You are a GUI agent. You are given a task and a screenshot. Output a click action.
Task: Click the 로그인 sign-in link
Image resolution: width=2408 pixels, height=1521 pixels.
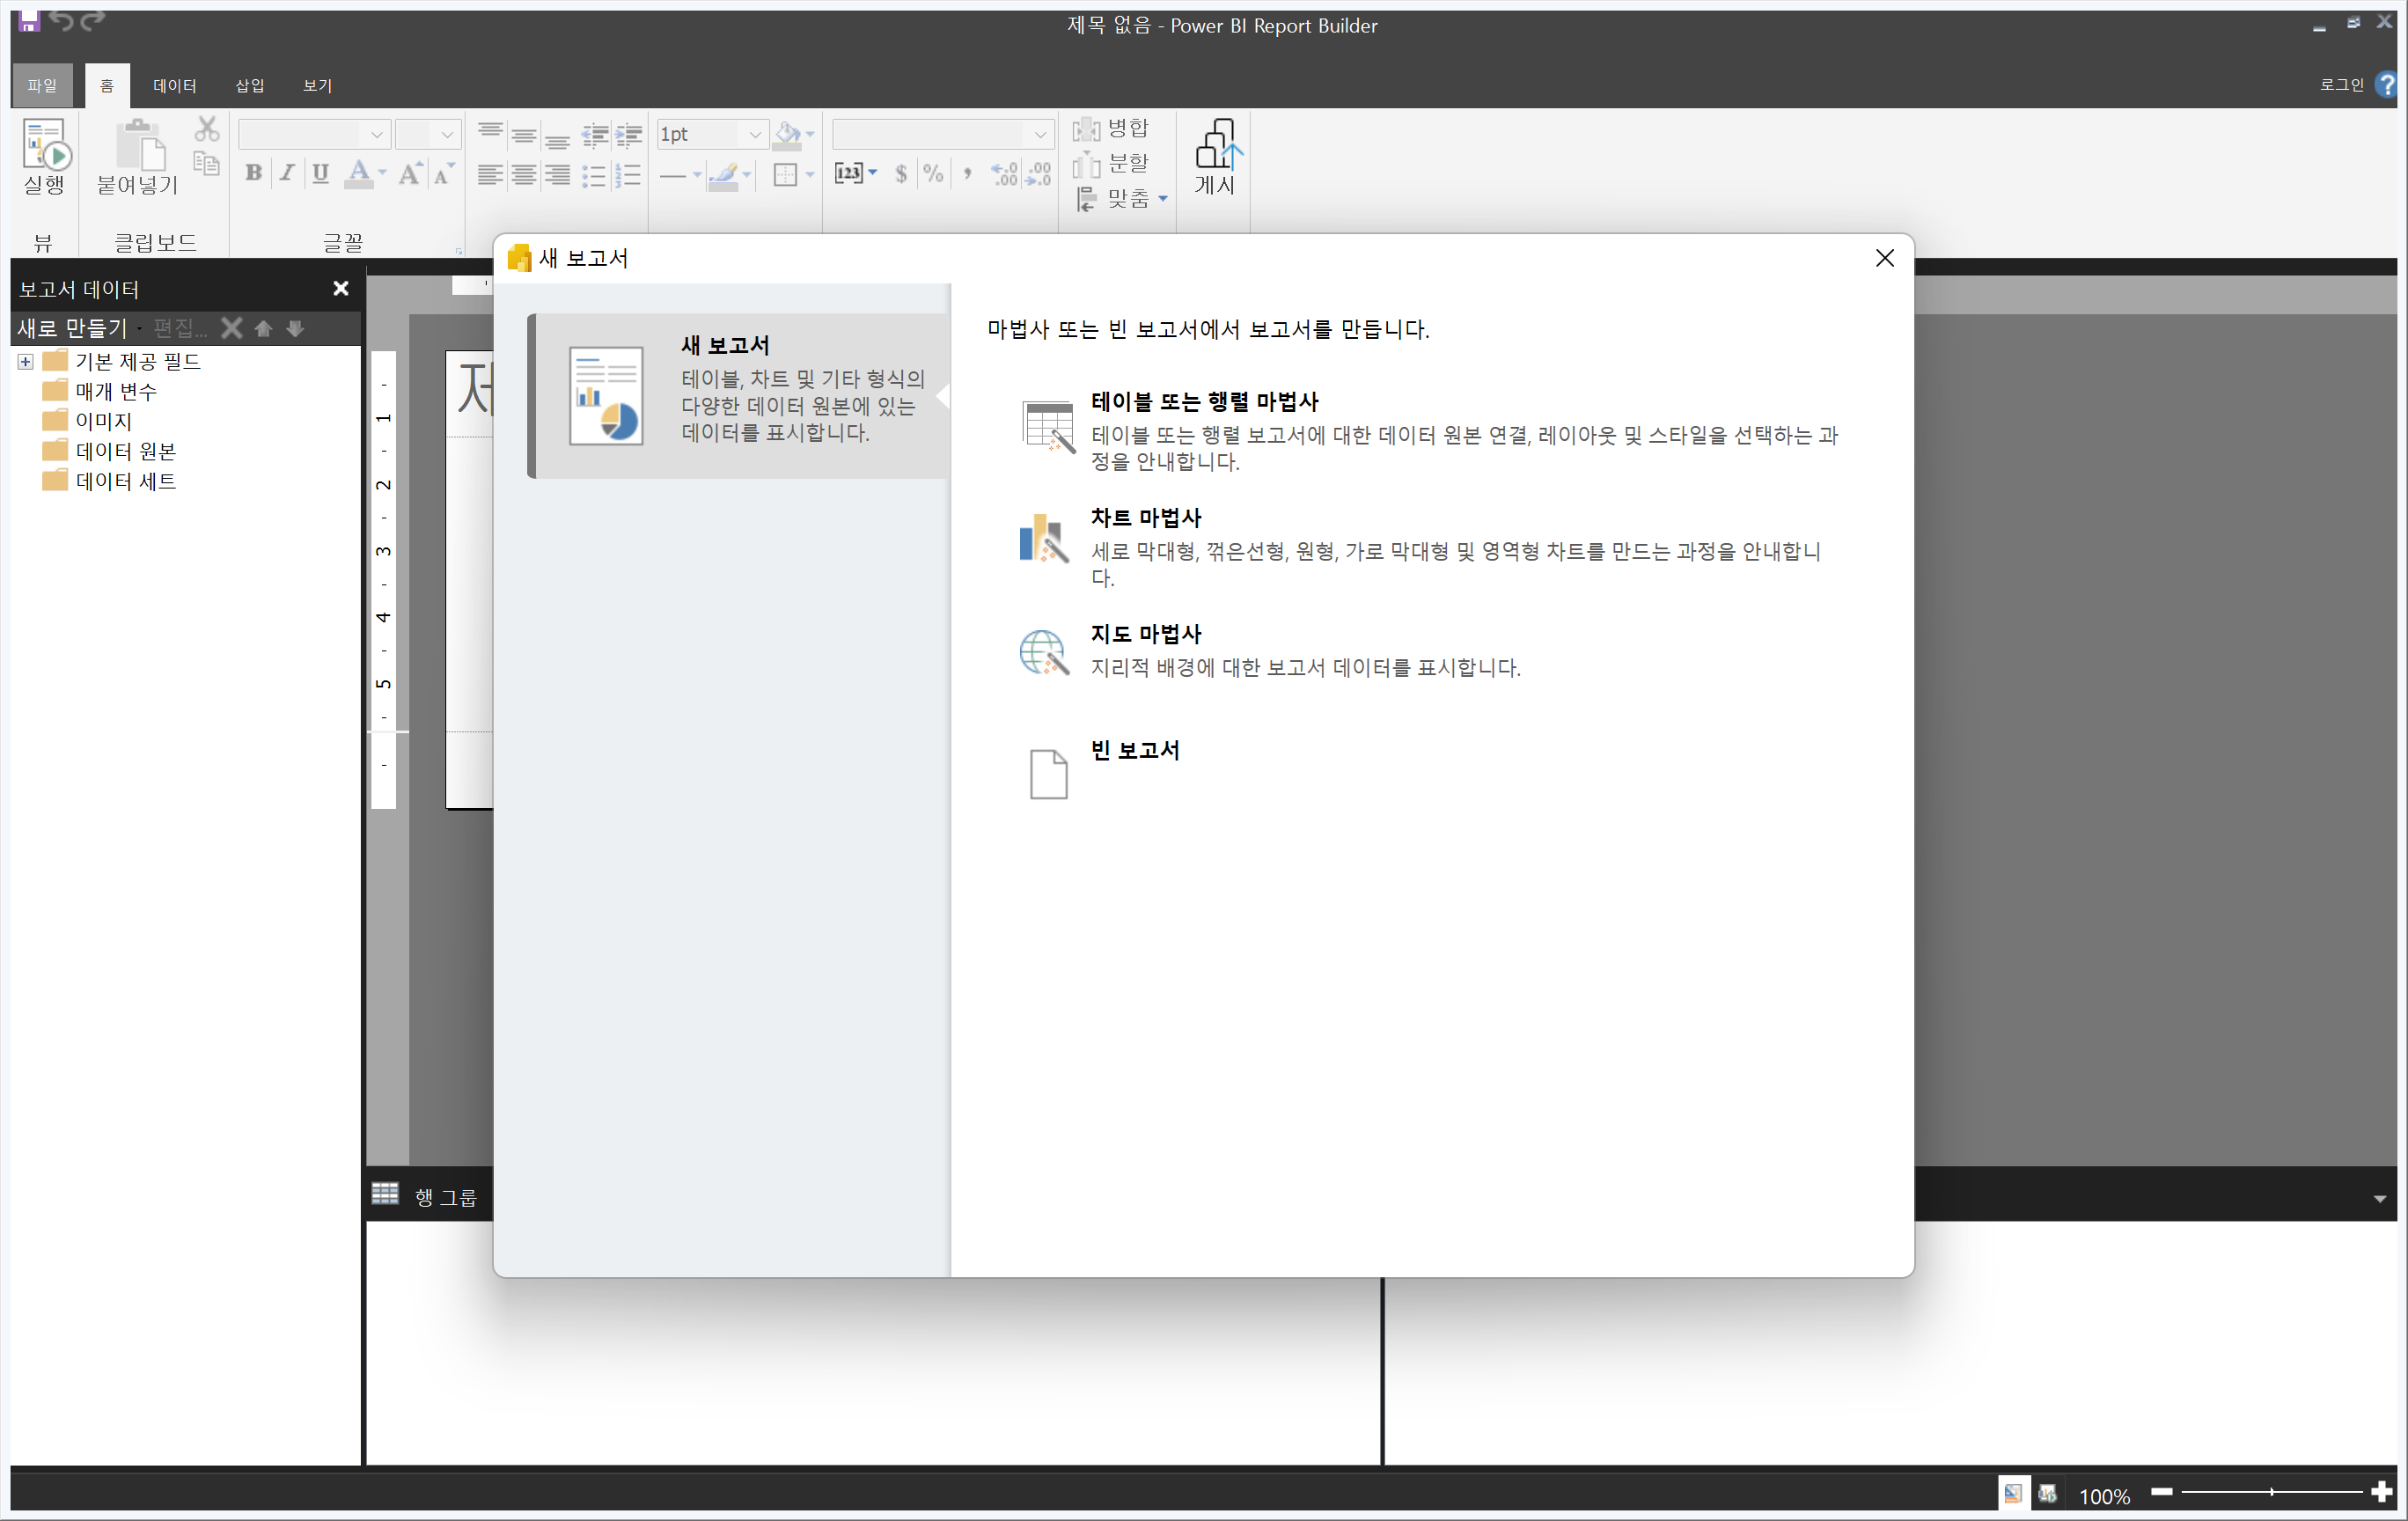(x=2341, y=85)
